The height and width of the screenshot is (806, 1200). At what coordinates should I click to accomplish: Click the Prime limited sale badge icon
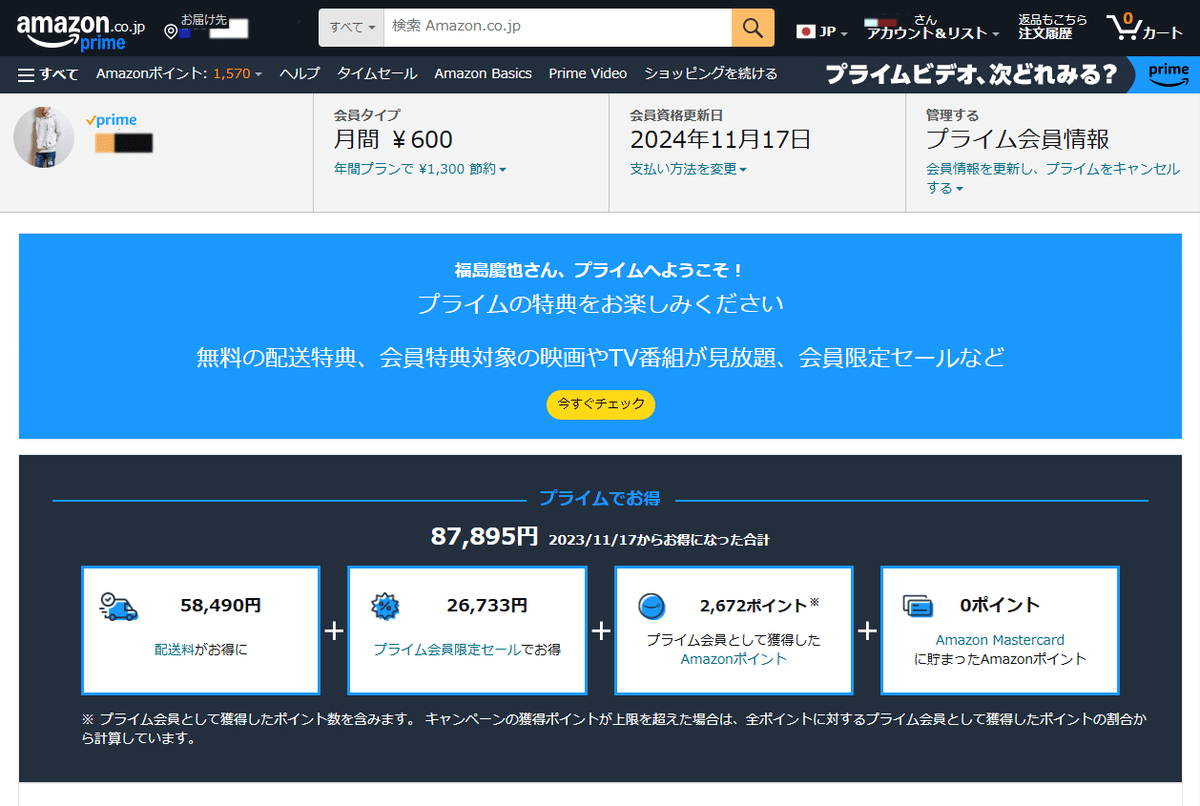[387, 604]
